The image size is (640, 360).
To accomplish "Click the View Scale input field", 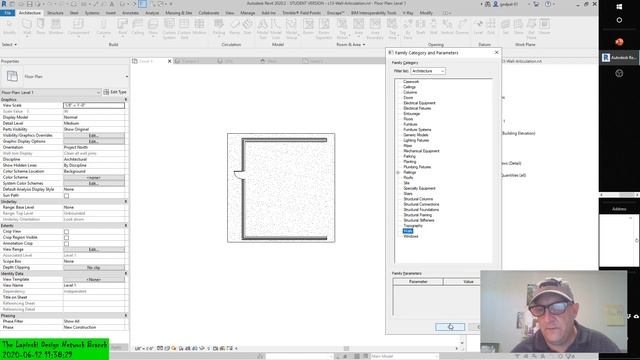I will pyautogui.click(x=94, y=105).
